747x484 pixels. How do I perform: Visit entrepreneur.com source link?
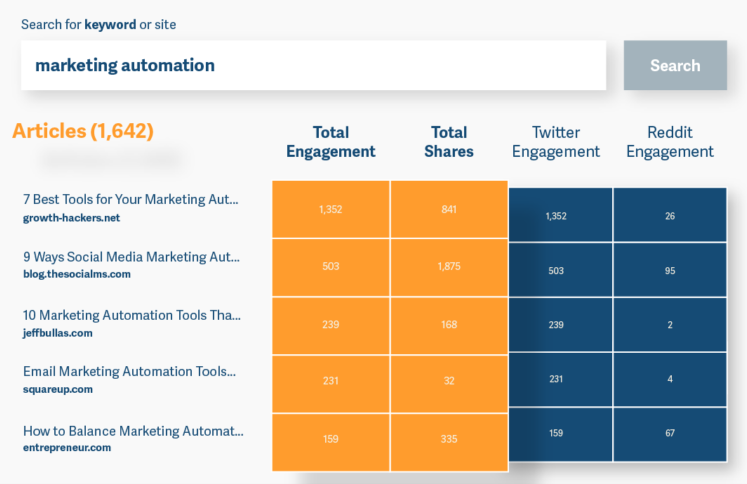[x=67, y=448]
